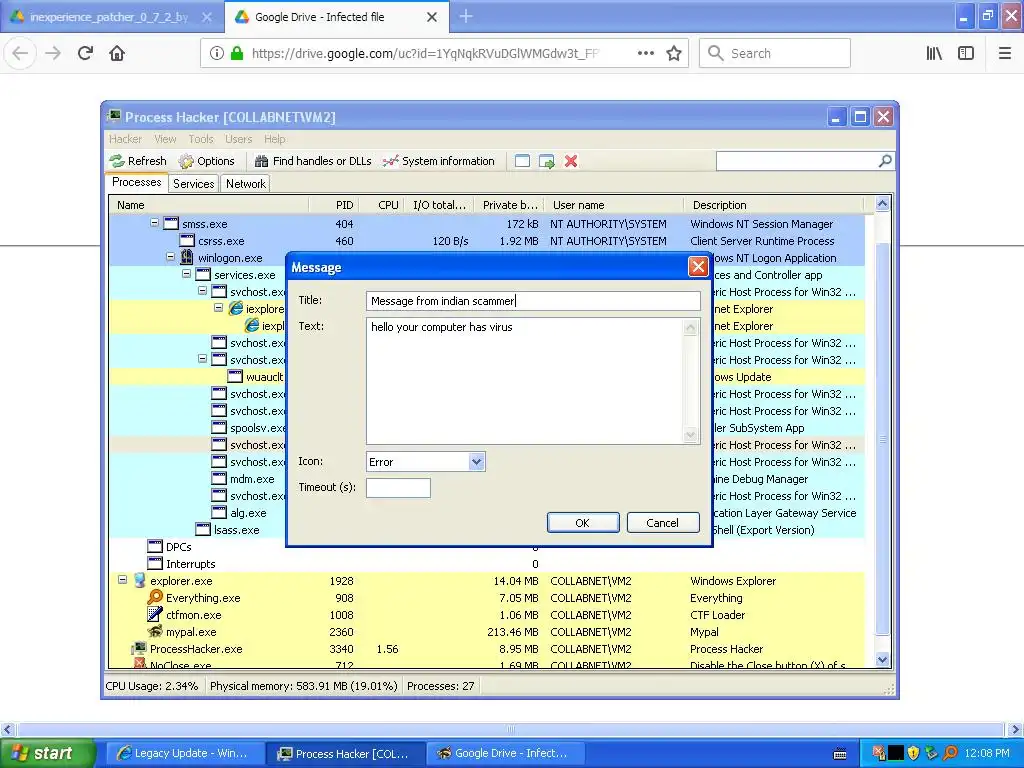Image resolution: width=1024 pixels, height=768 pixels.
Task: Click the Windows start button
Action: [x=47, y=753]
